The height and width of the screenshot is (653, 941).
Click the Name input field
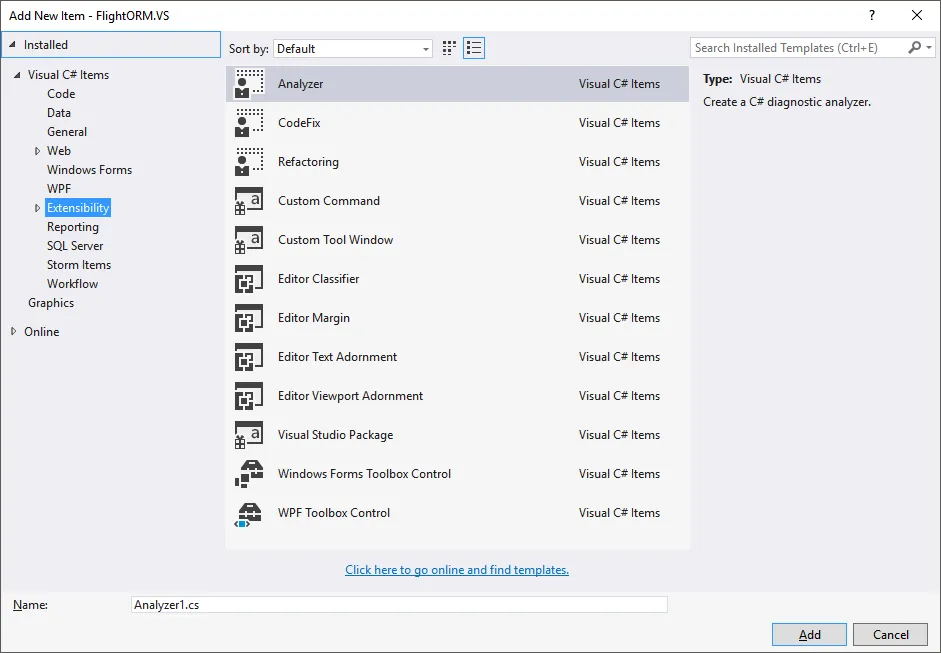point(399,604)
